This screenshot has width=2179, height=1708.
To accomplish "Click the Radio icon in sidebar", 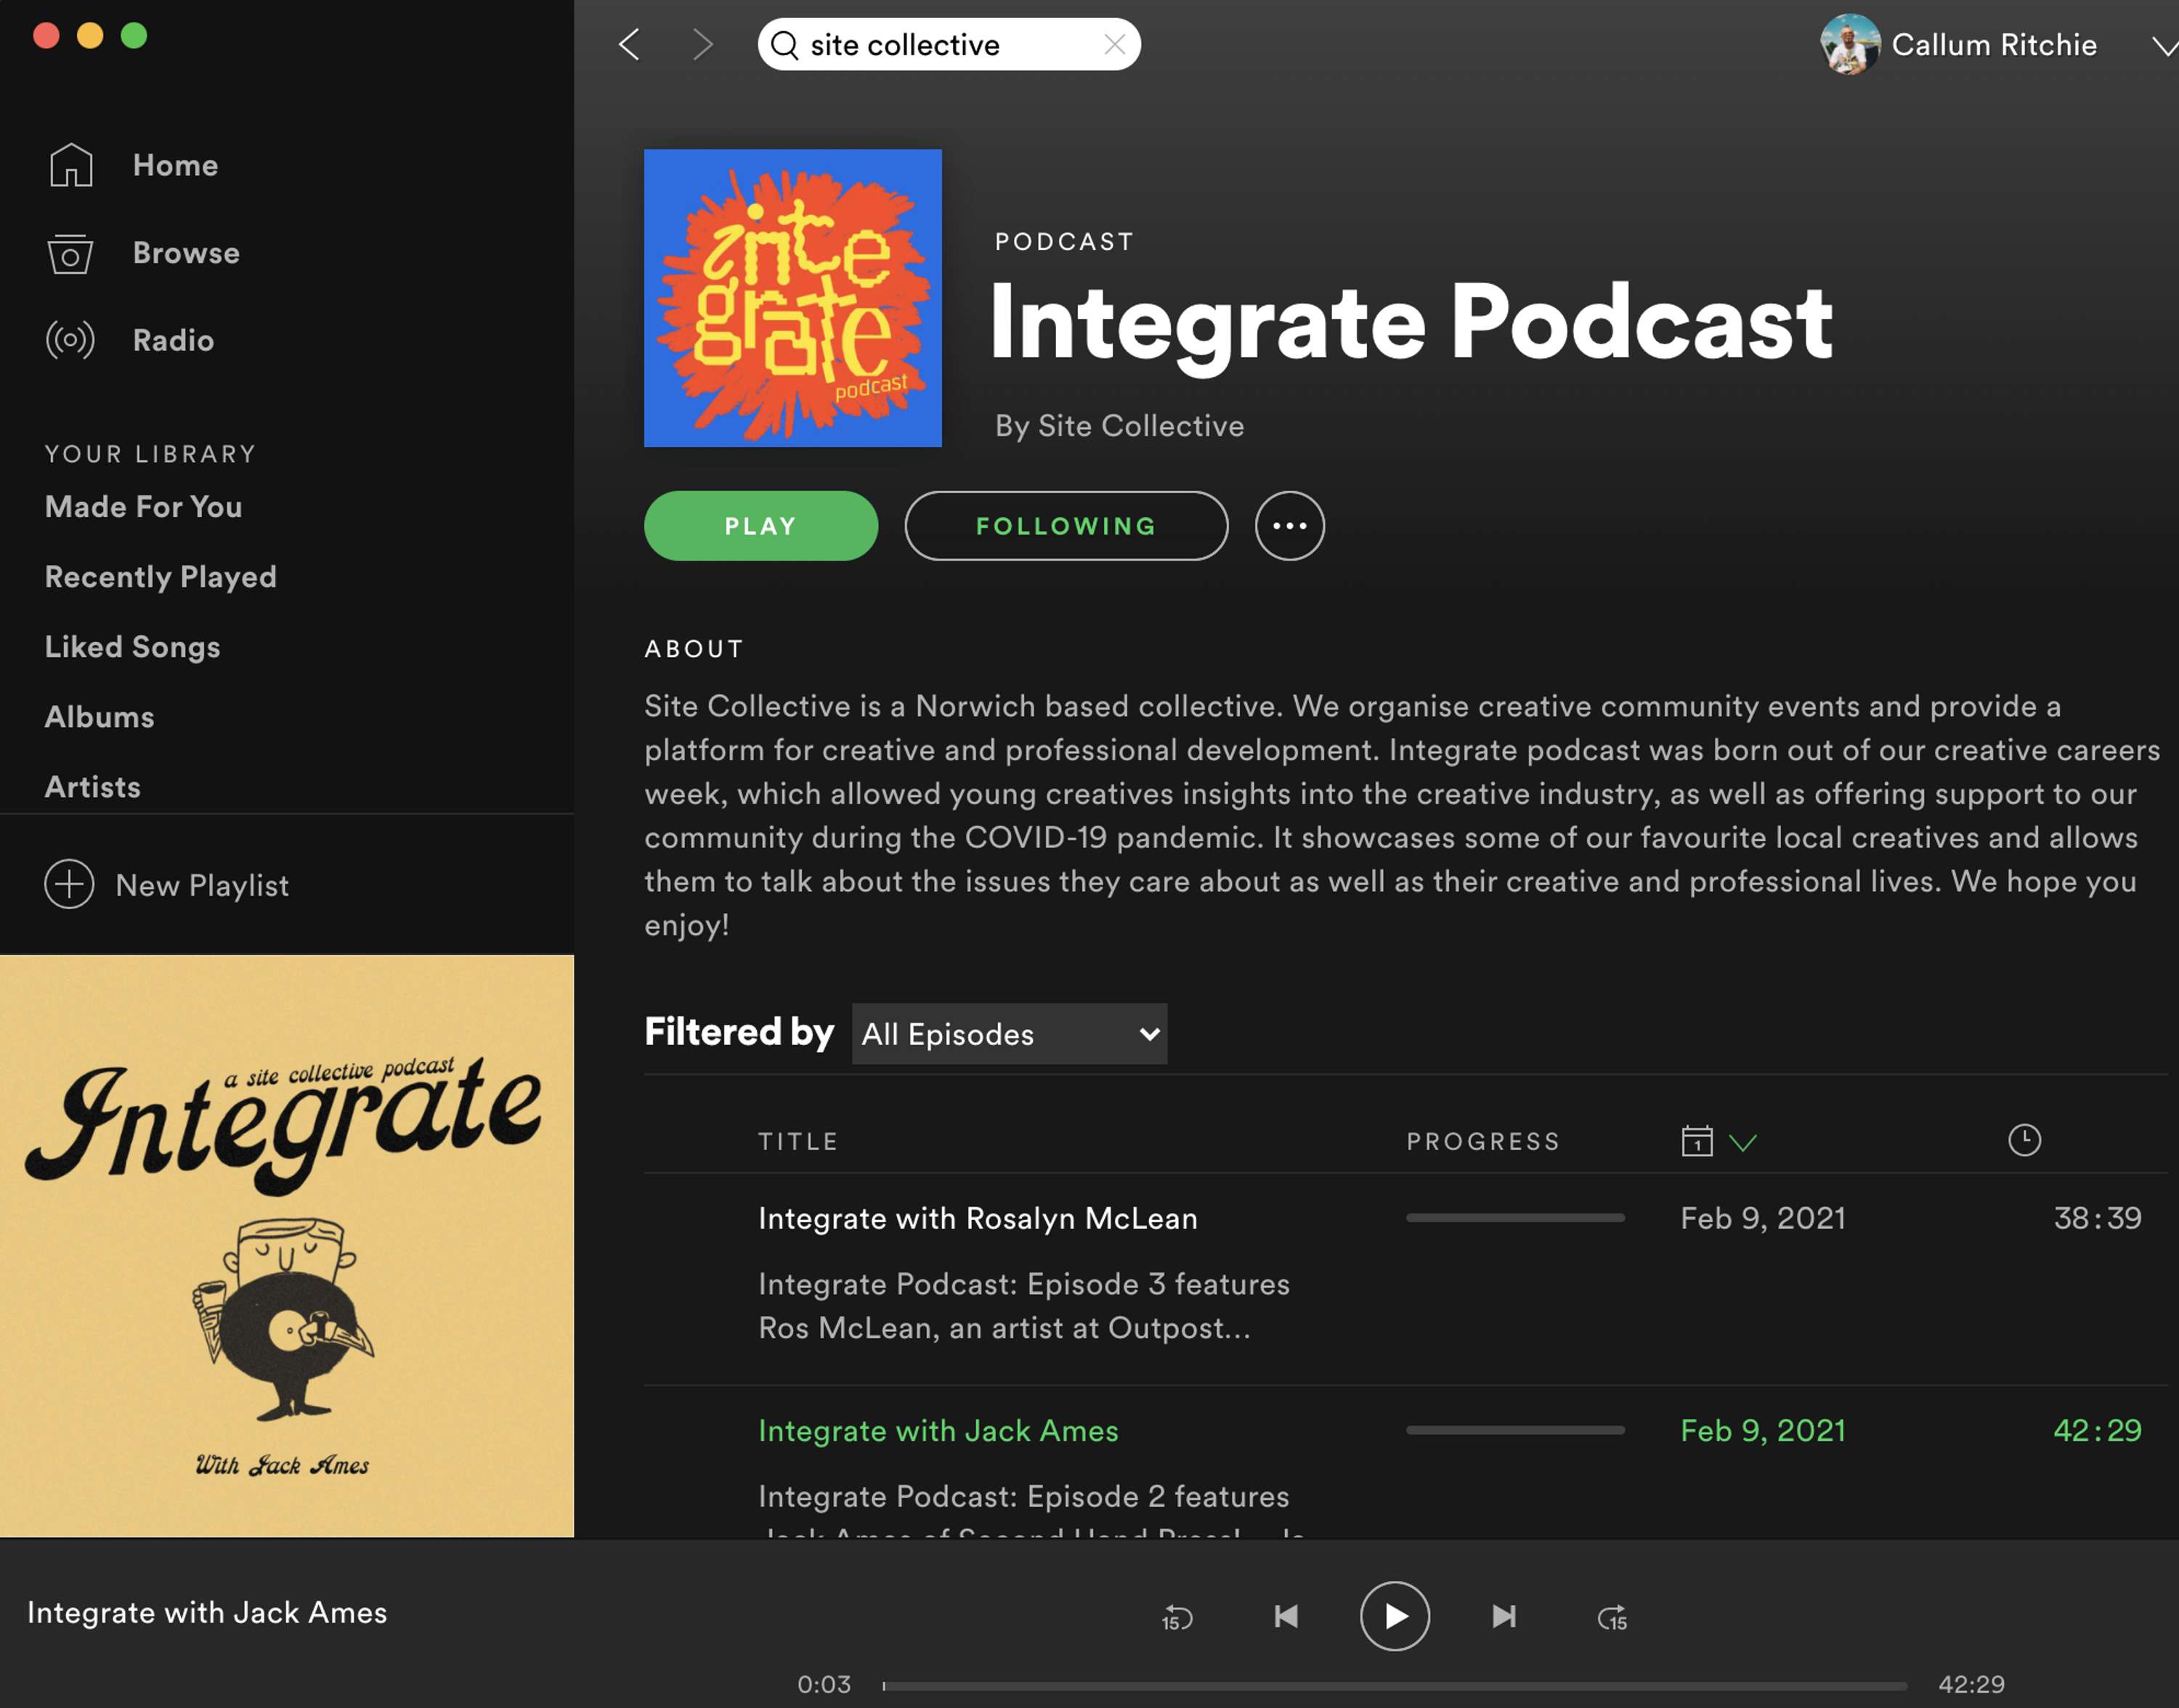I will pyautogui.click(x=70, y=340).
